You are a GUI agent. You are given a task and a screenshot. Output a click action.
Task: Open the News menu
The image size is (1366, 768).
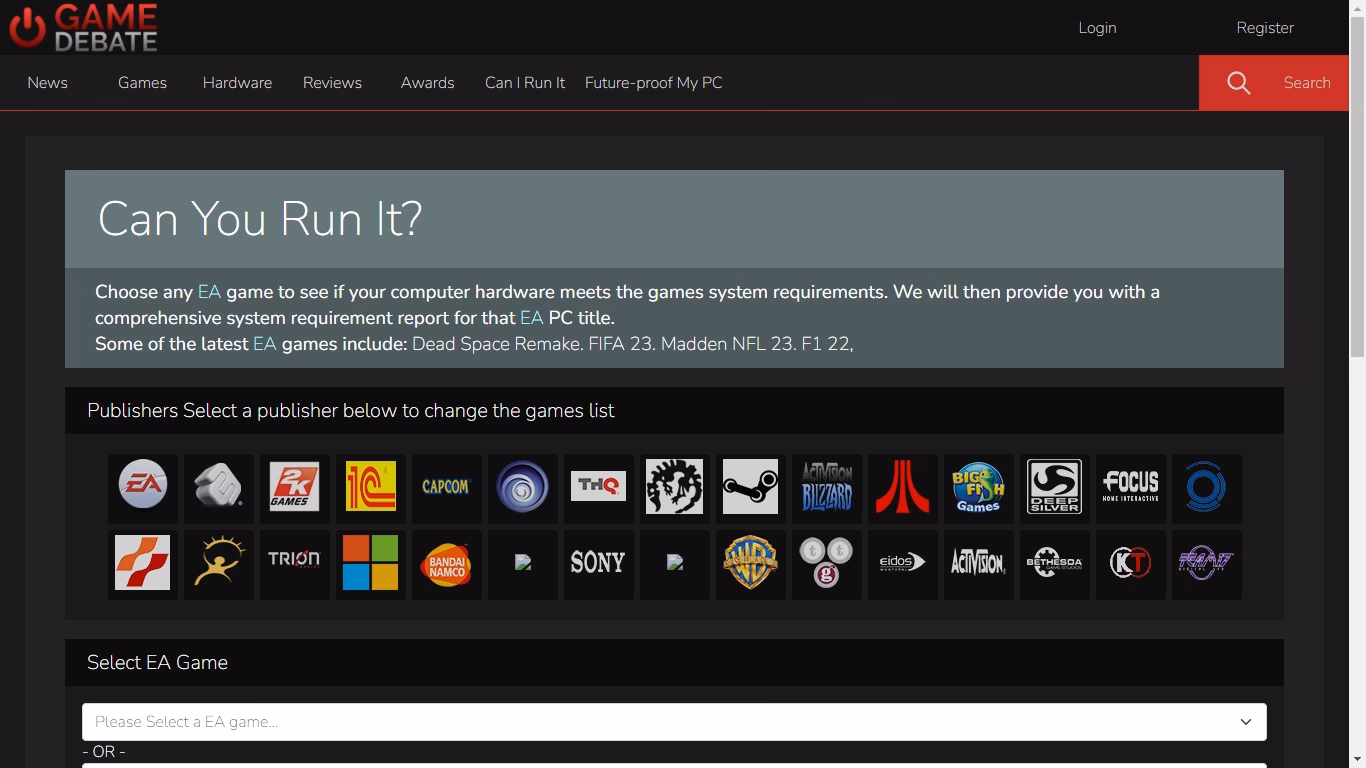(x=47, y=83)
